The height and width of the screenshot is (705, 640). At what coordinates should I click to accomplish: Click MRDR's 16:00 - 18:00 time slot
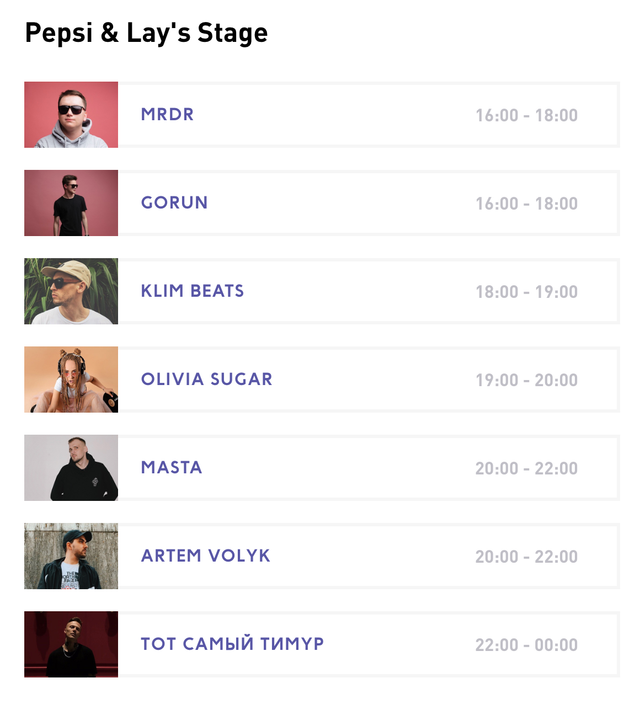pos(526,116)
